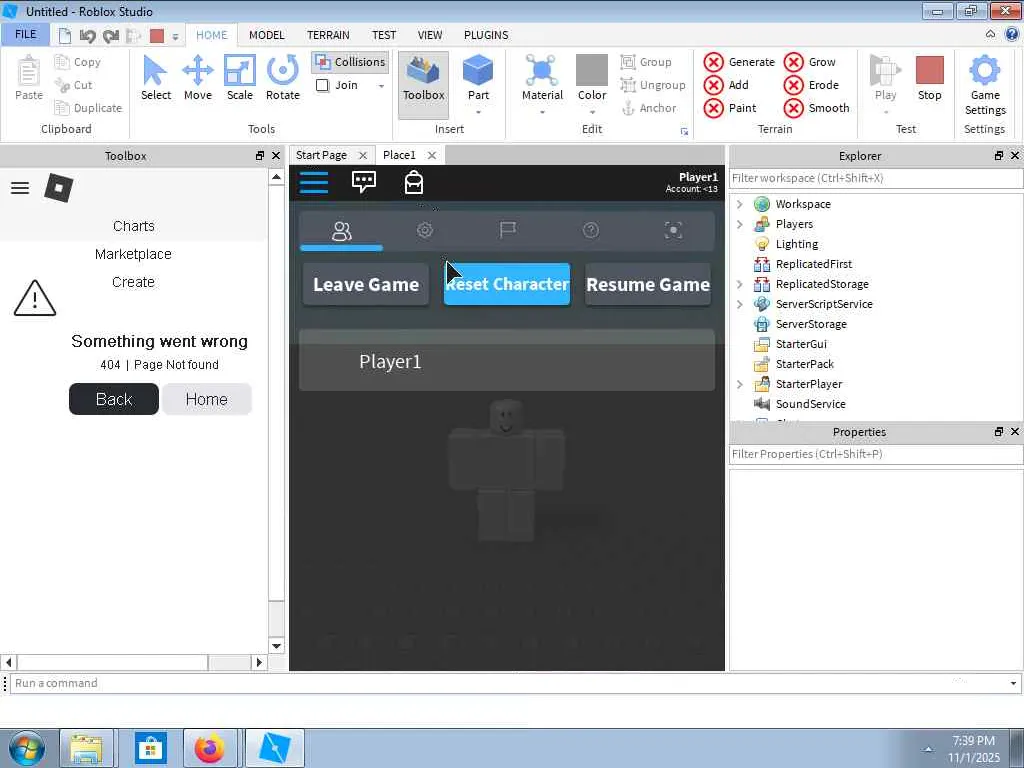Open the in-game chat icon
Screen dimensions: 1024x768
coord(364,182)
